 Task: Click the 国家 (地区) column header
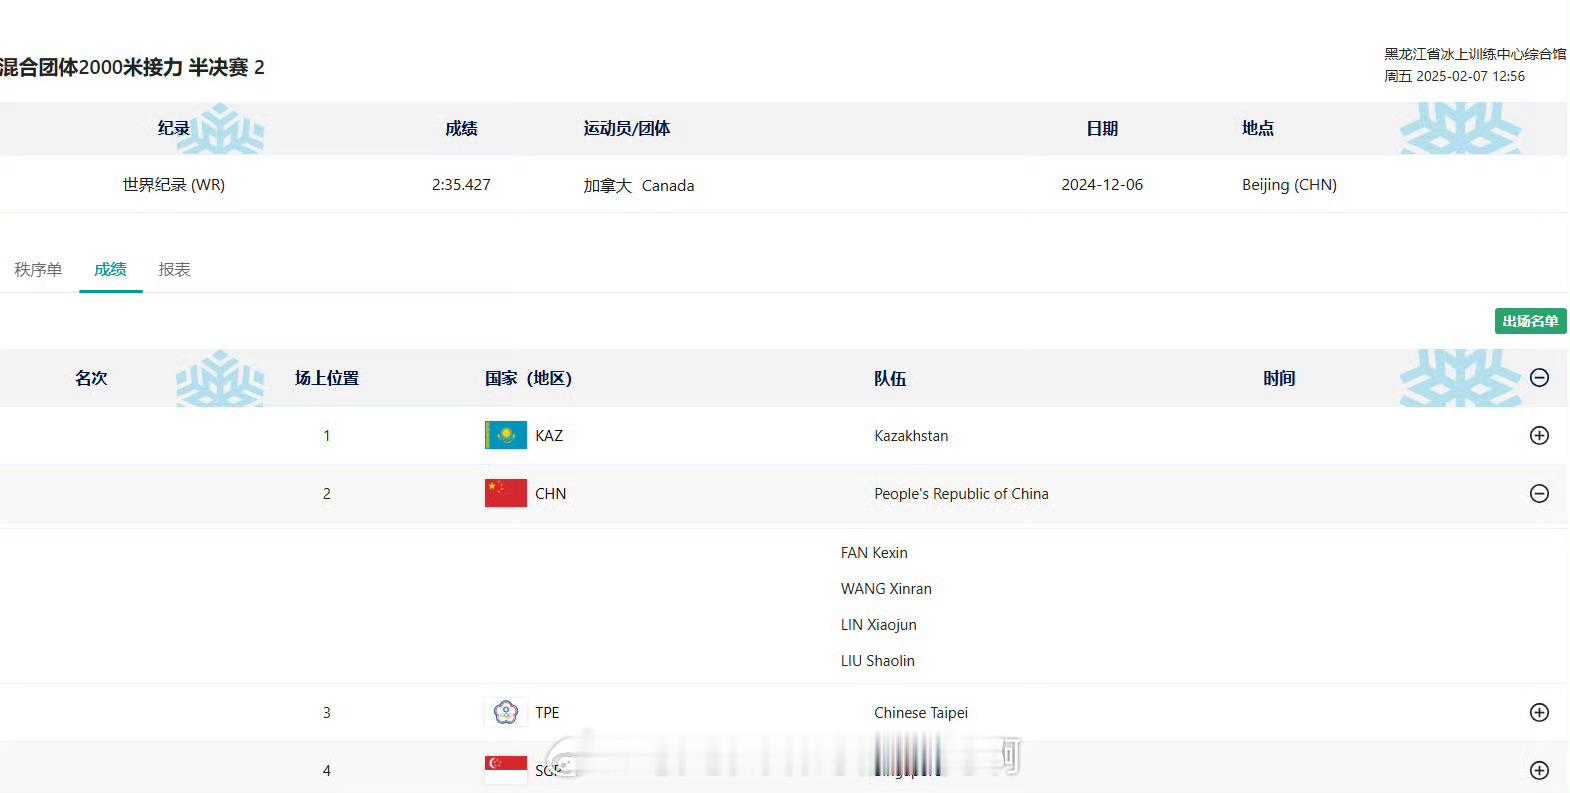click(x=528, y=378)
